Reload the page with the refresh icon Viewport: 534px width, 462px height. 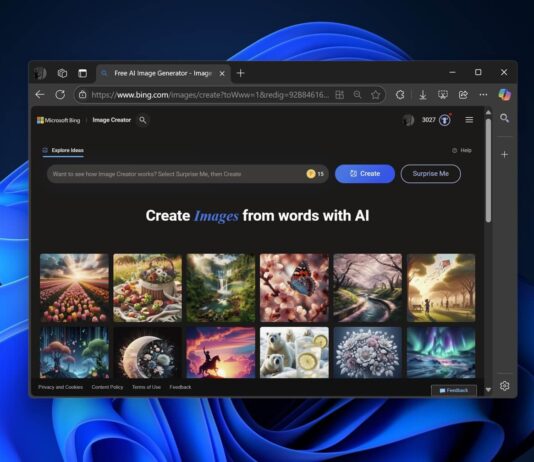60,95
